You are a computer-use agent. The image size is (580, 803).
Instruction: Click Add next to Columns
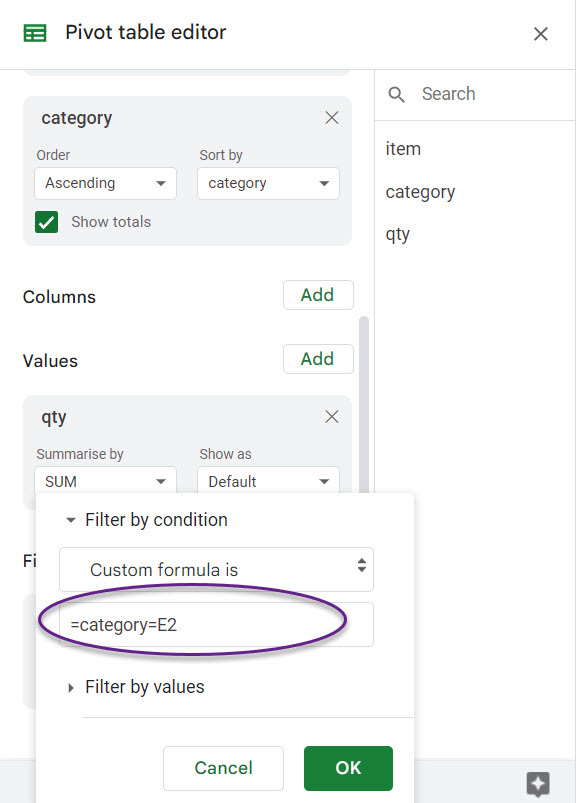pyautogui.click(x=318, y=295)
